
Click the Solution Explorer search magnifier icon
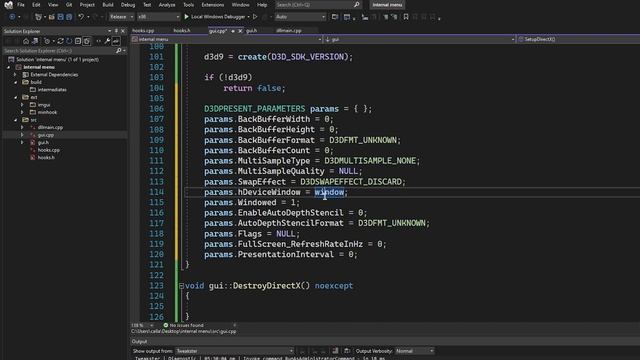[x=118, y=51]
